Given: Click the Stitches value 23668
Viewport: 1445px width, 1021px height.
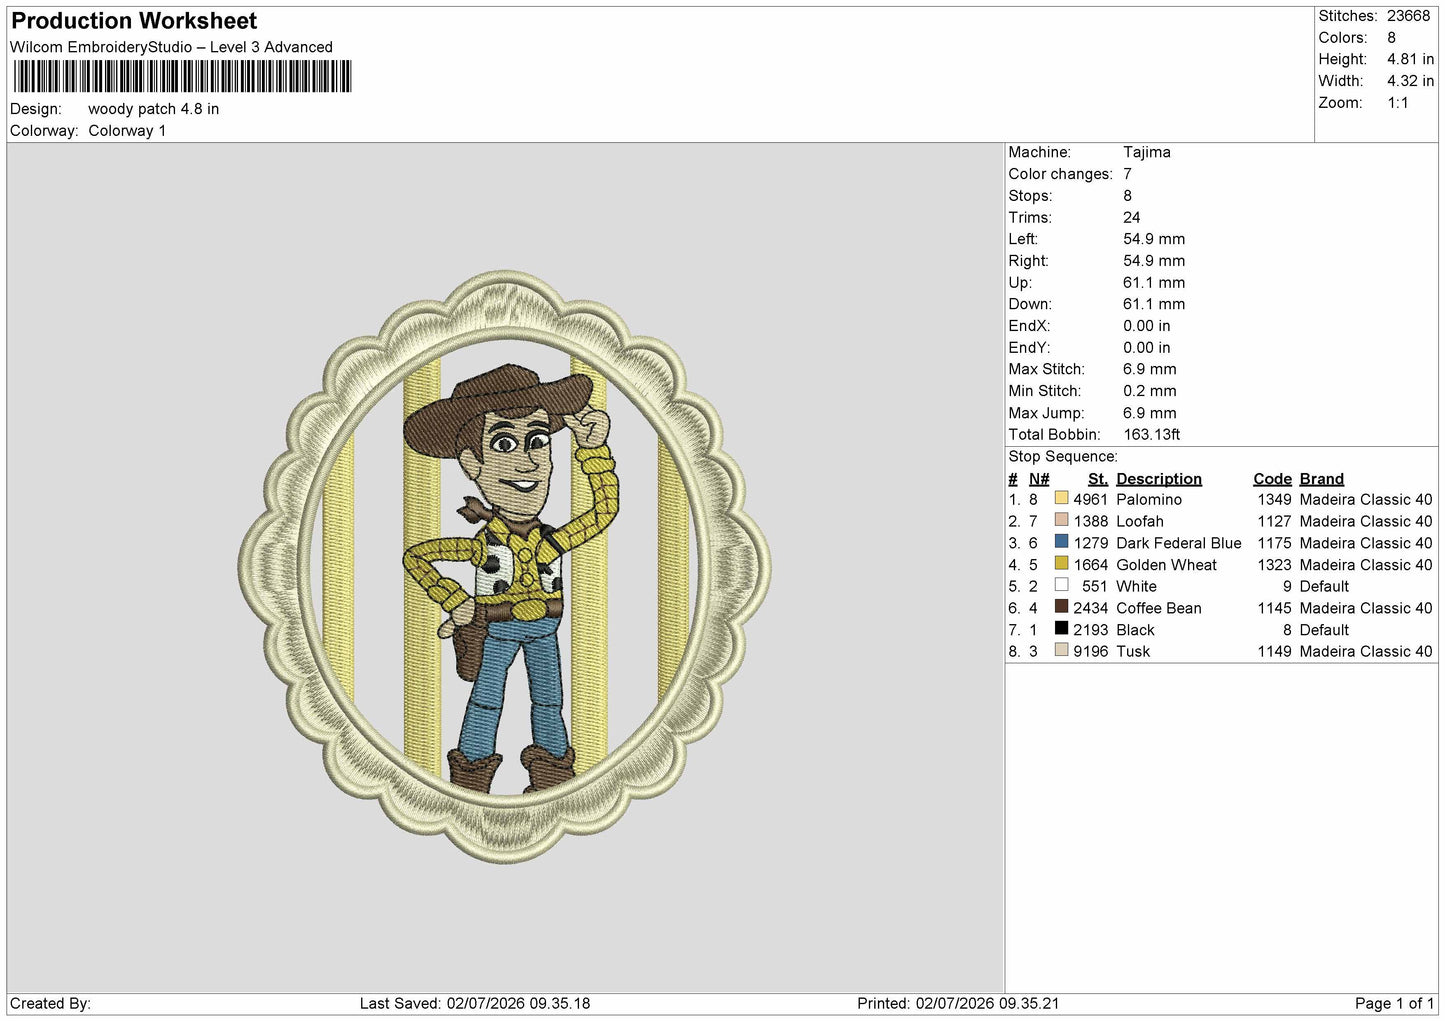Looking at the screenshot, I should (x=1408, y=16).
